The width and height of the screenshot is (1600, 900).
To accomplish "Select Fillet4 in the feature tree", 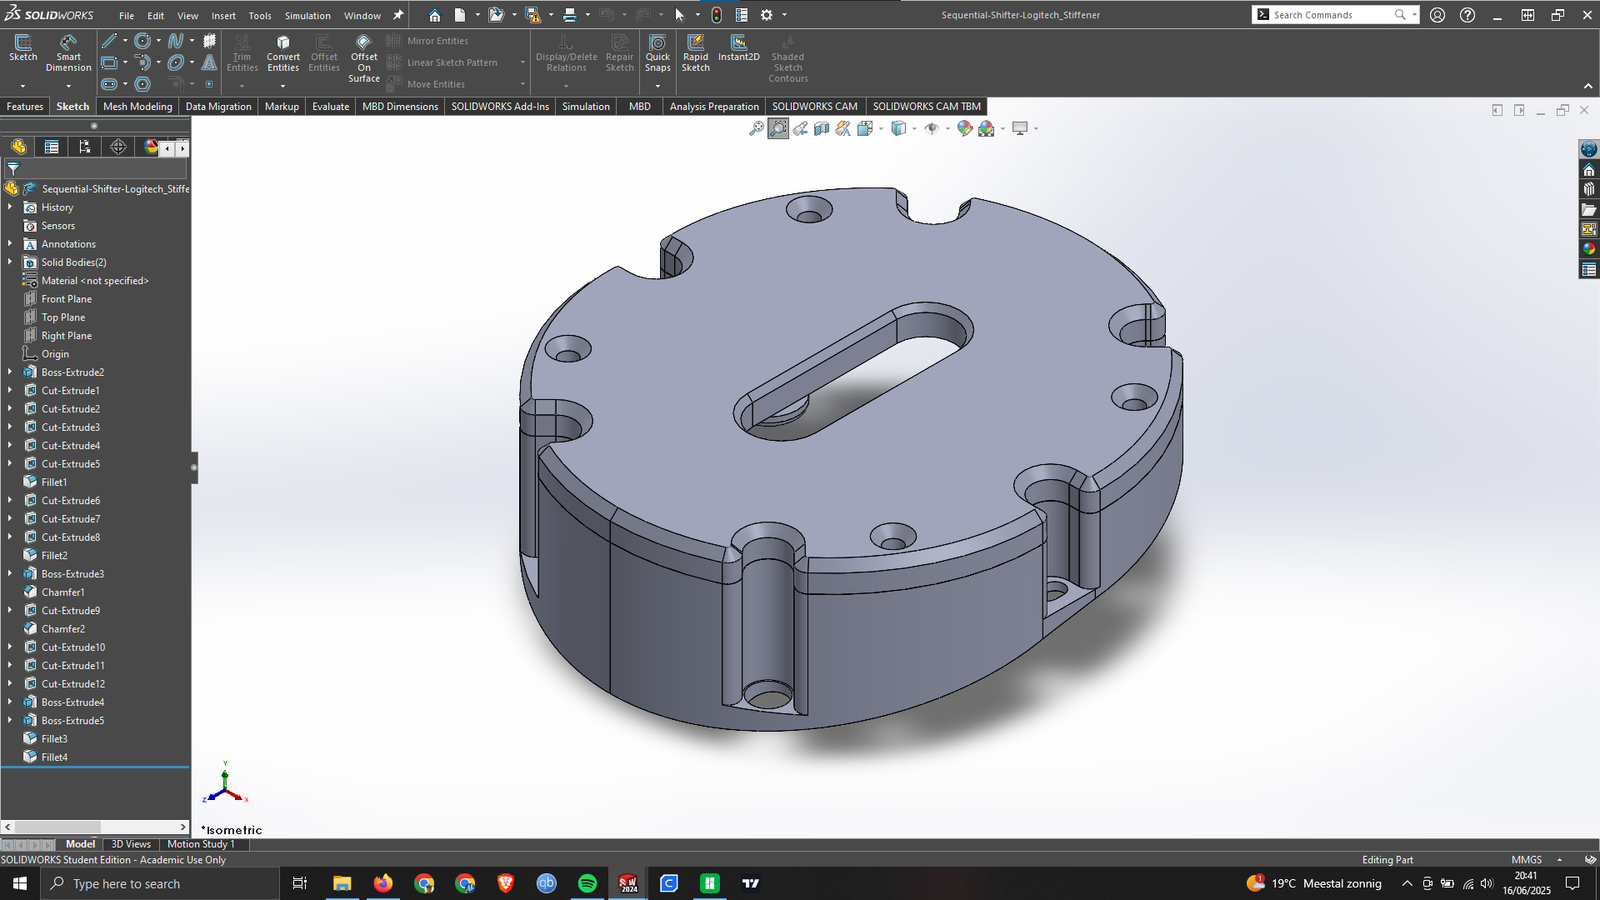I will coord(54,757).
